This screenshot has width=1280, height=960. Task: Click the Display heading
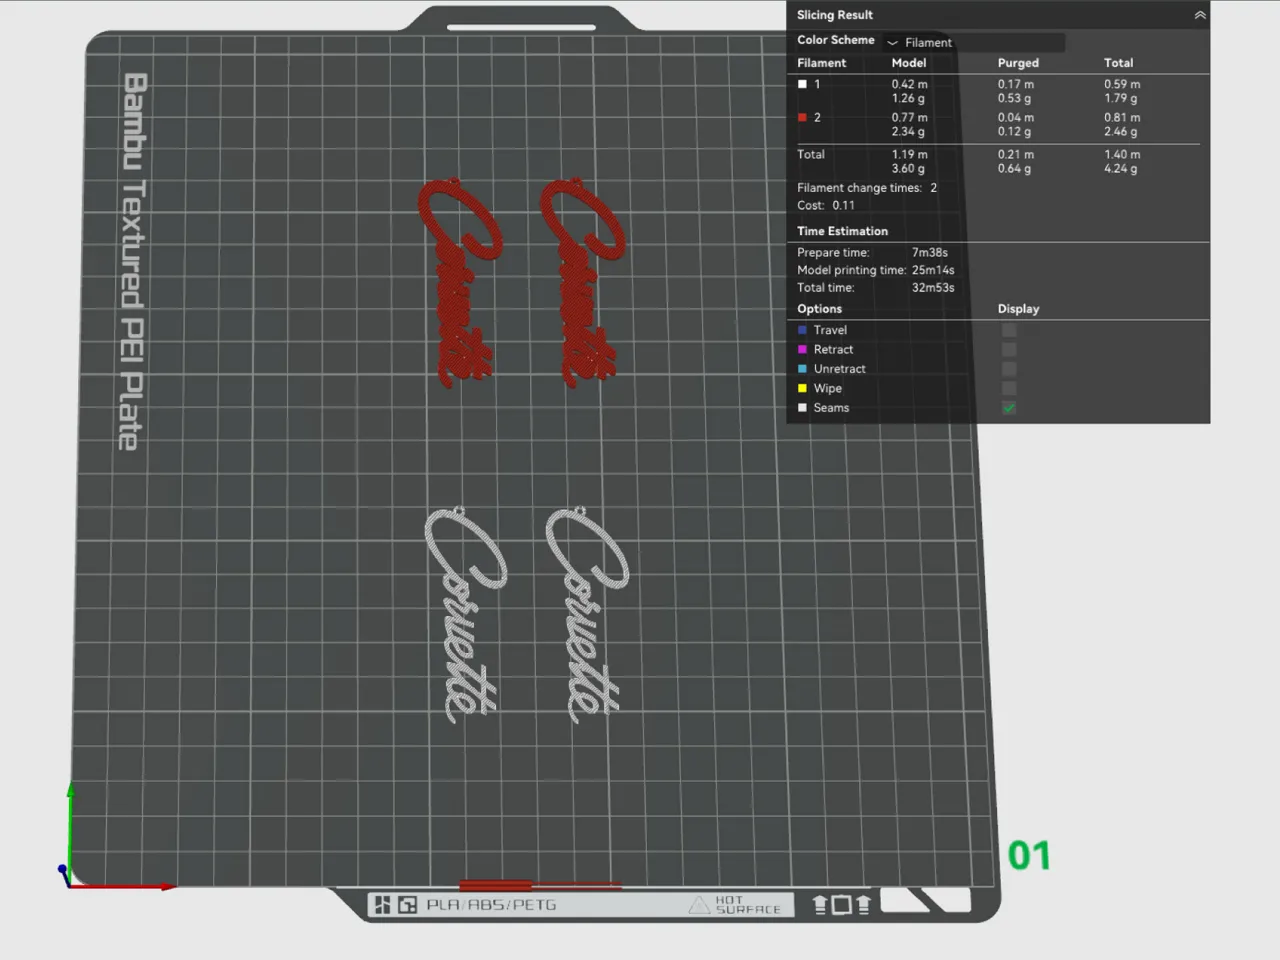[x=1018, y=309]
